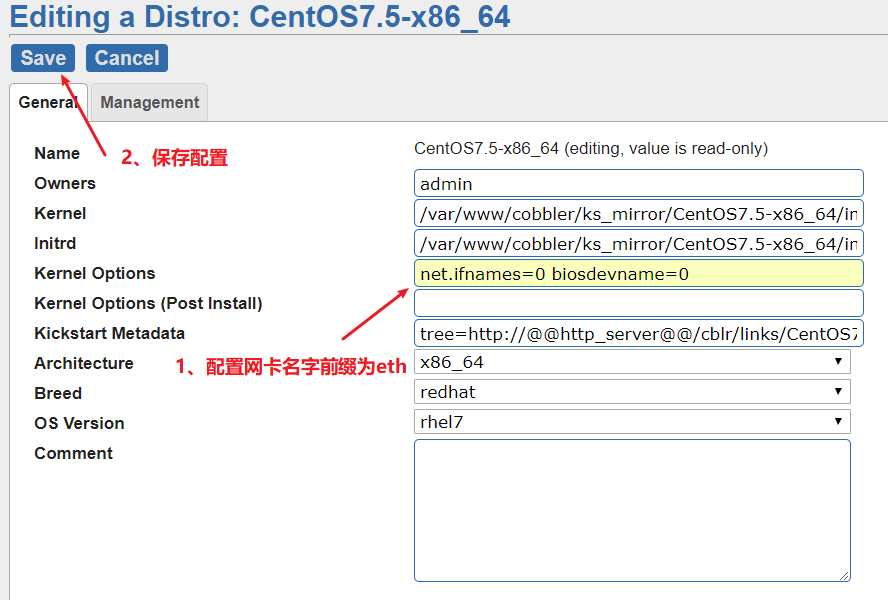
Task: Click the Save button
Action: coord(43,58)
